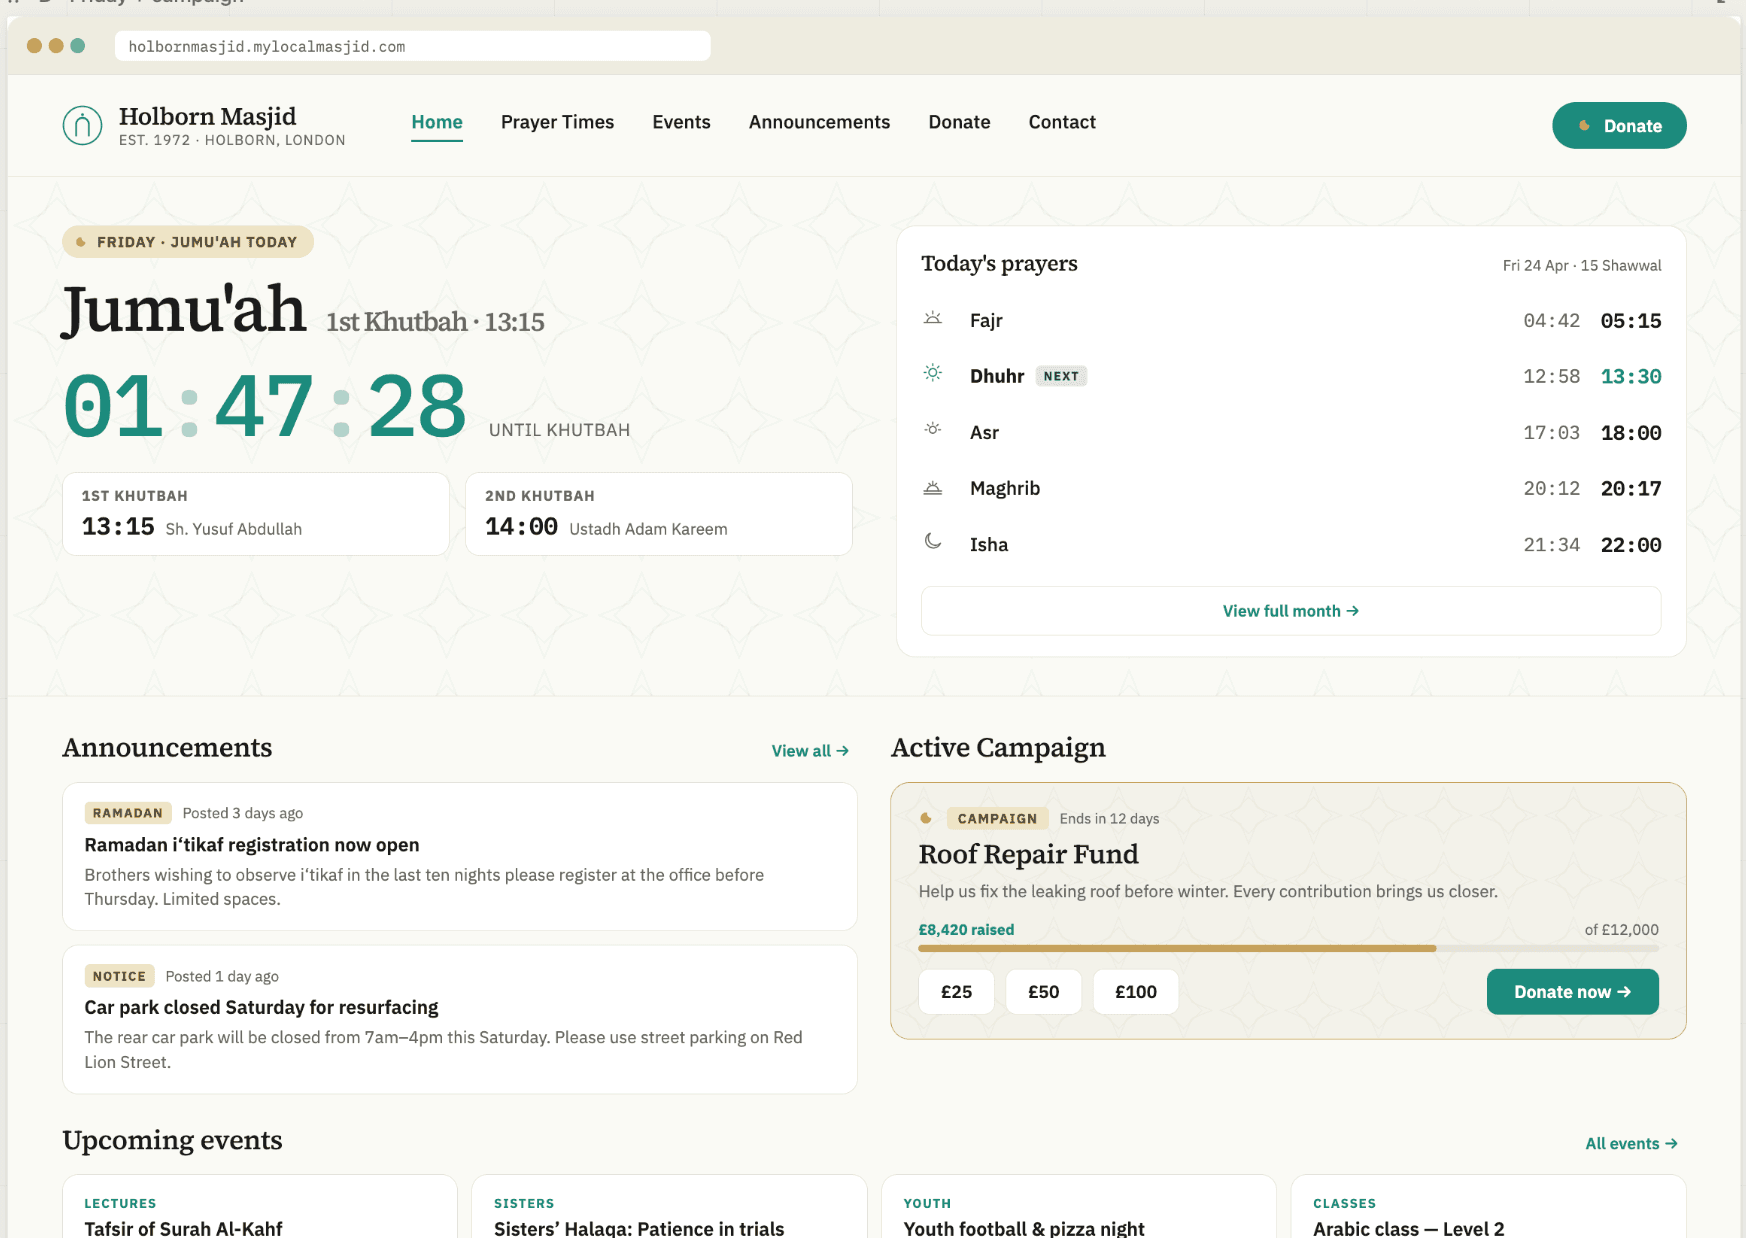Click the green Donate button in header

pos(1619,126)
